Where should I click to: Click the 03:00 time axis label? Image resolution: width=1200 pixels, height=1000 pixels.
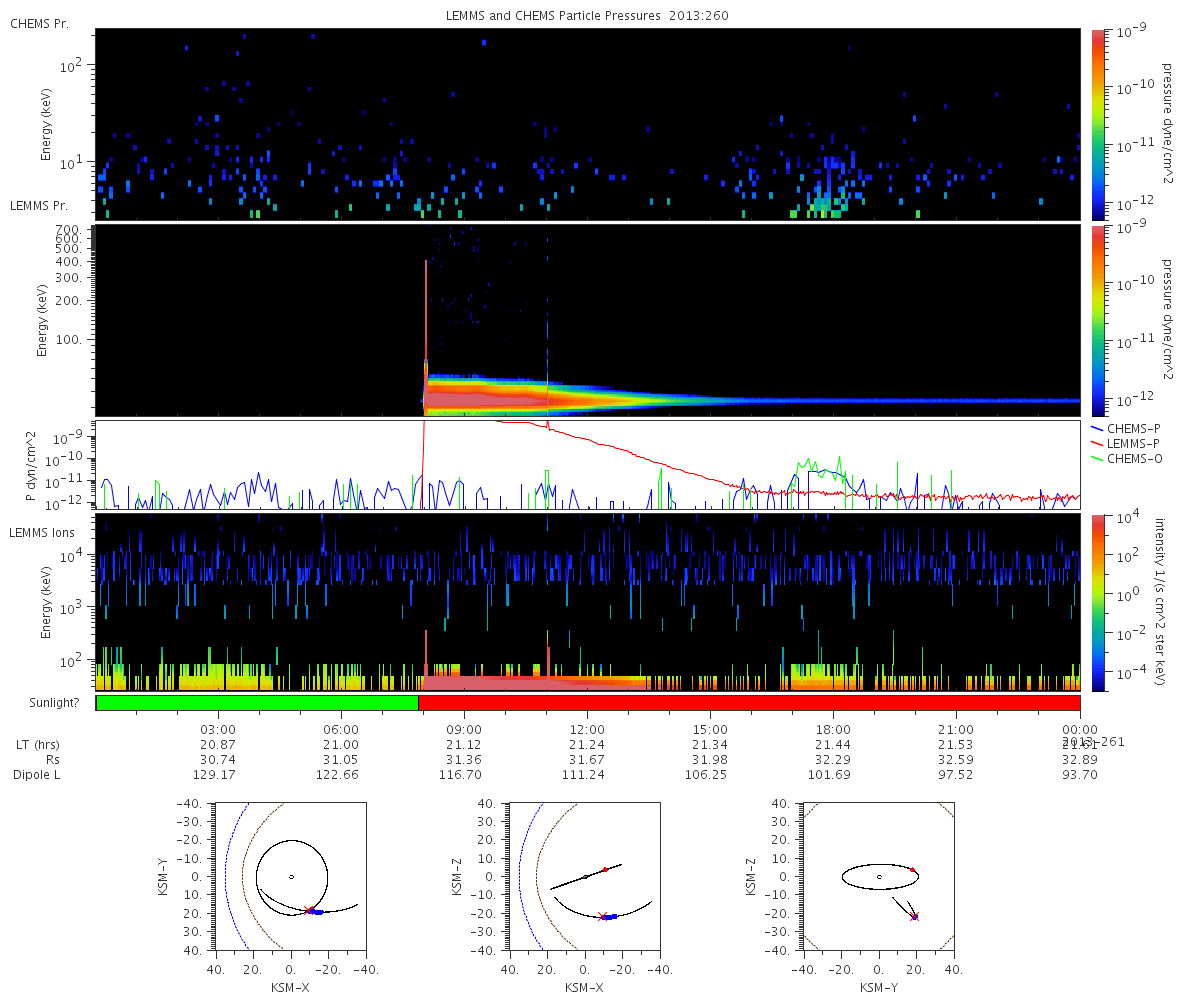click(218, 730)
